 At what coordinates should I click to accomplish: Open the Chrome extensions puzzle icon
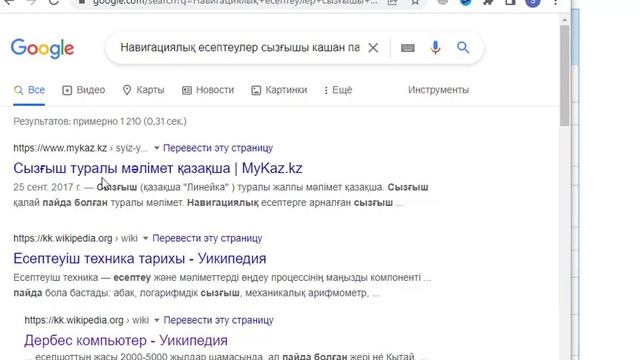tap(488, 2)
